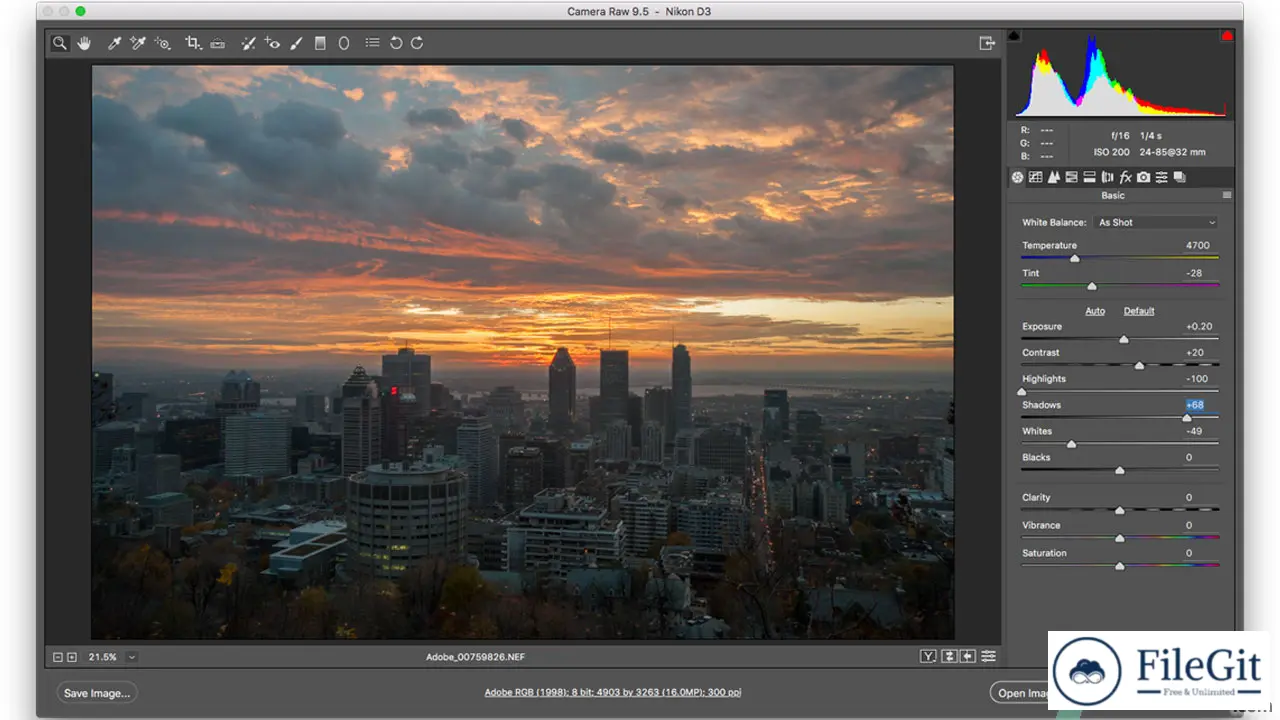
Task: Click the Auto tone link
Action: (1095, 311)
